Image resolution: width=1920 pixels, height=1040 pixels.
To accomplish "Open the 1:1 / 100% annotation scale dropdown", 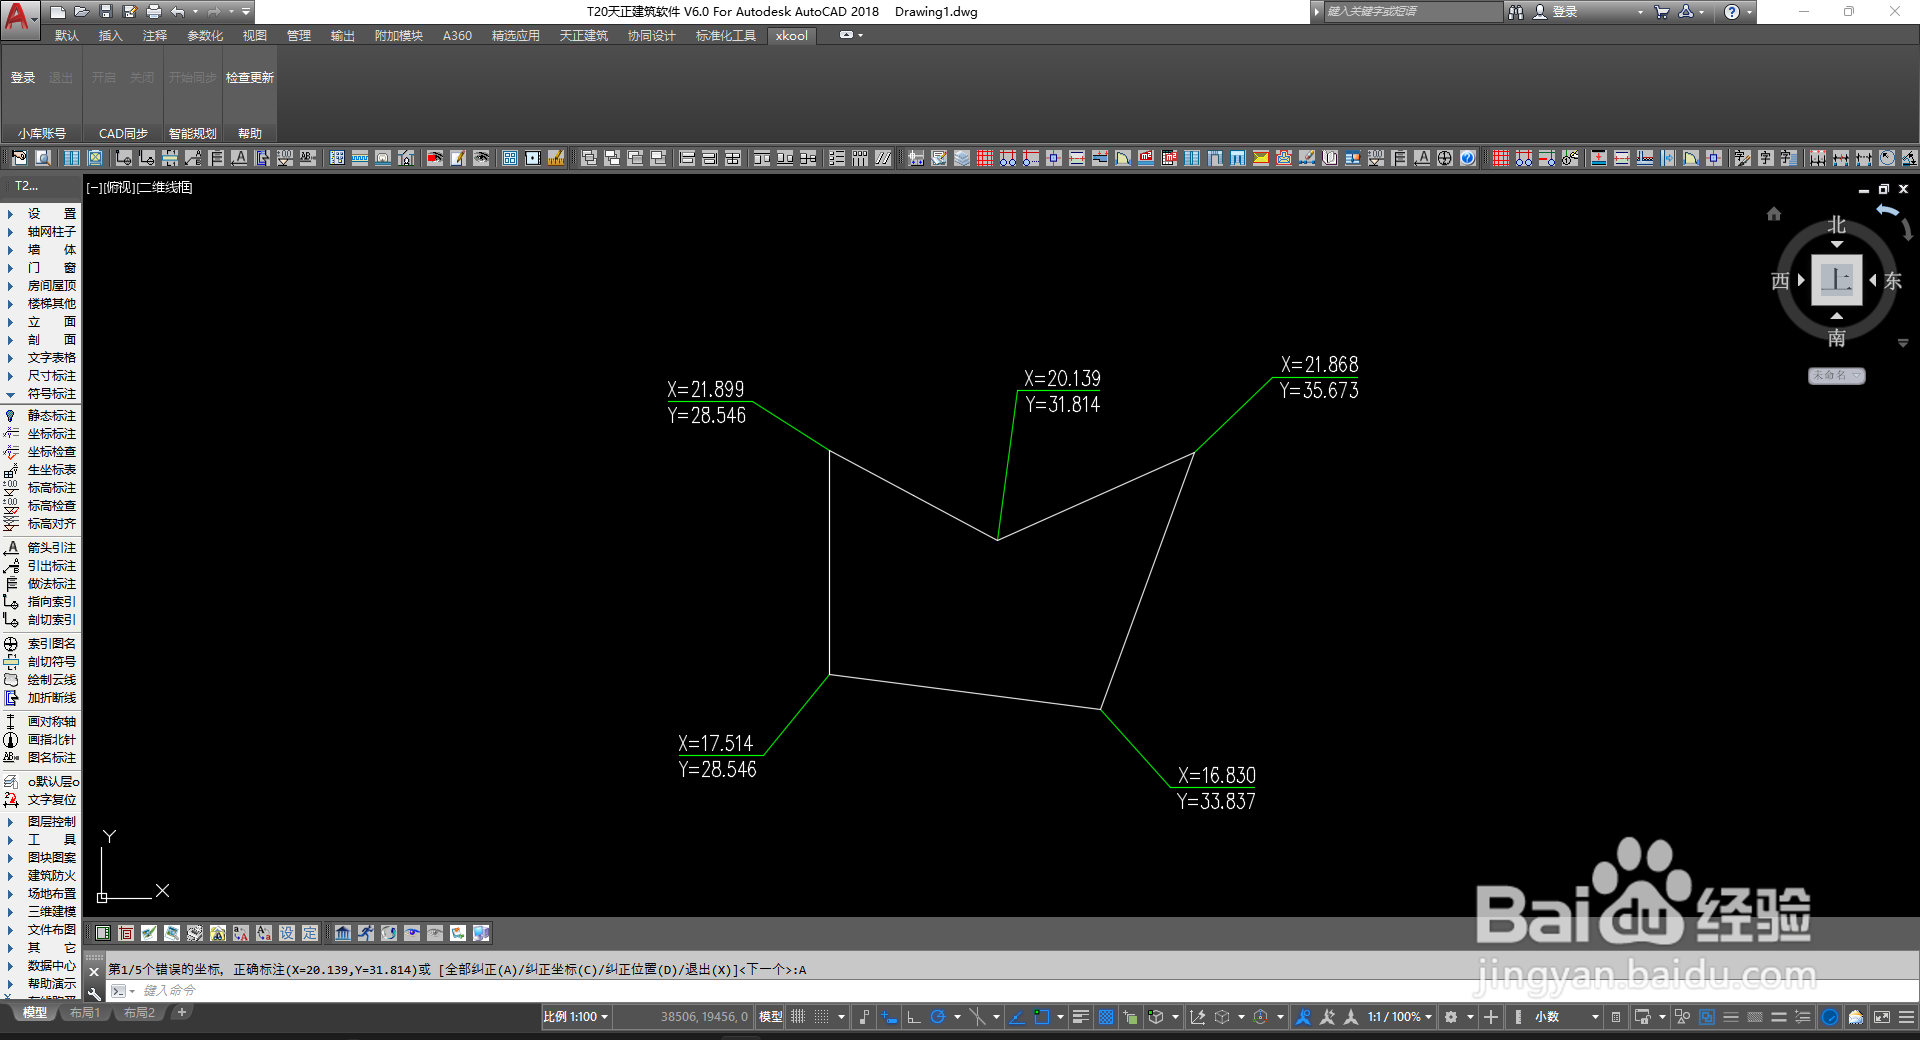I will [x=1400, y=1017].
